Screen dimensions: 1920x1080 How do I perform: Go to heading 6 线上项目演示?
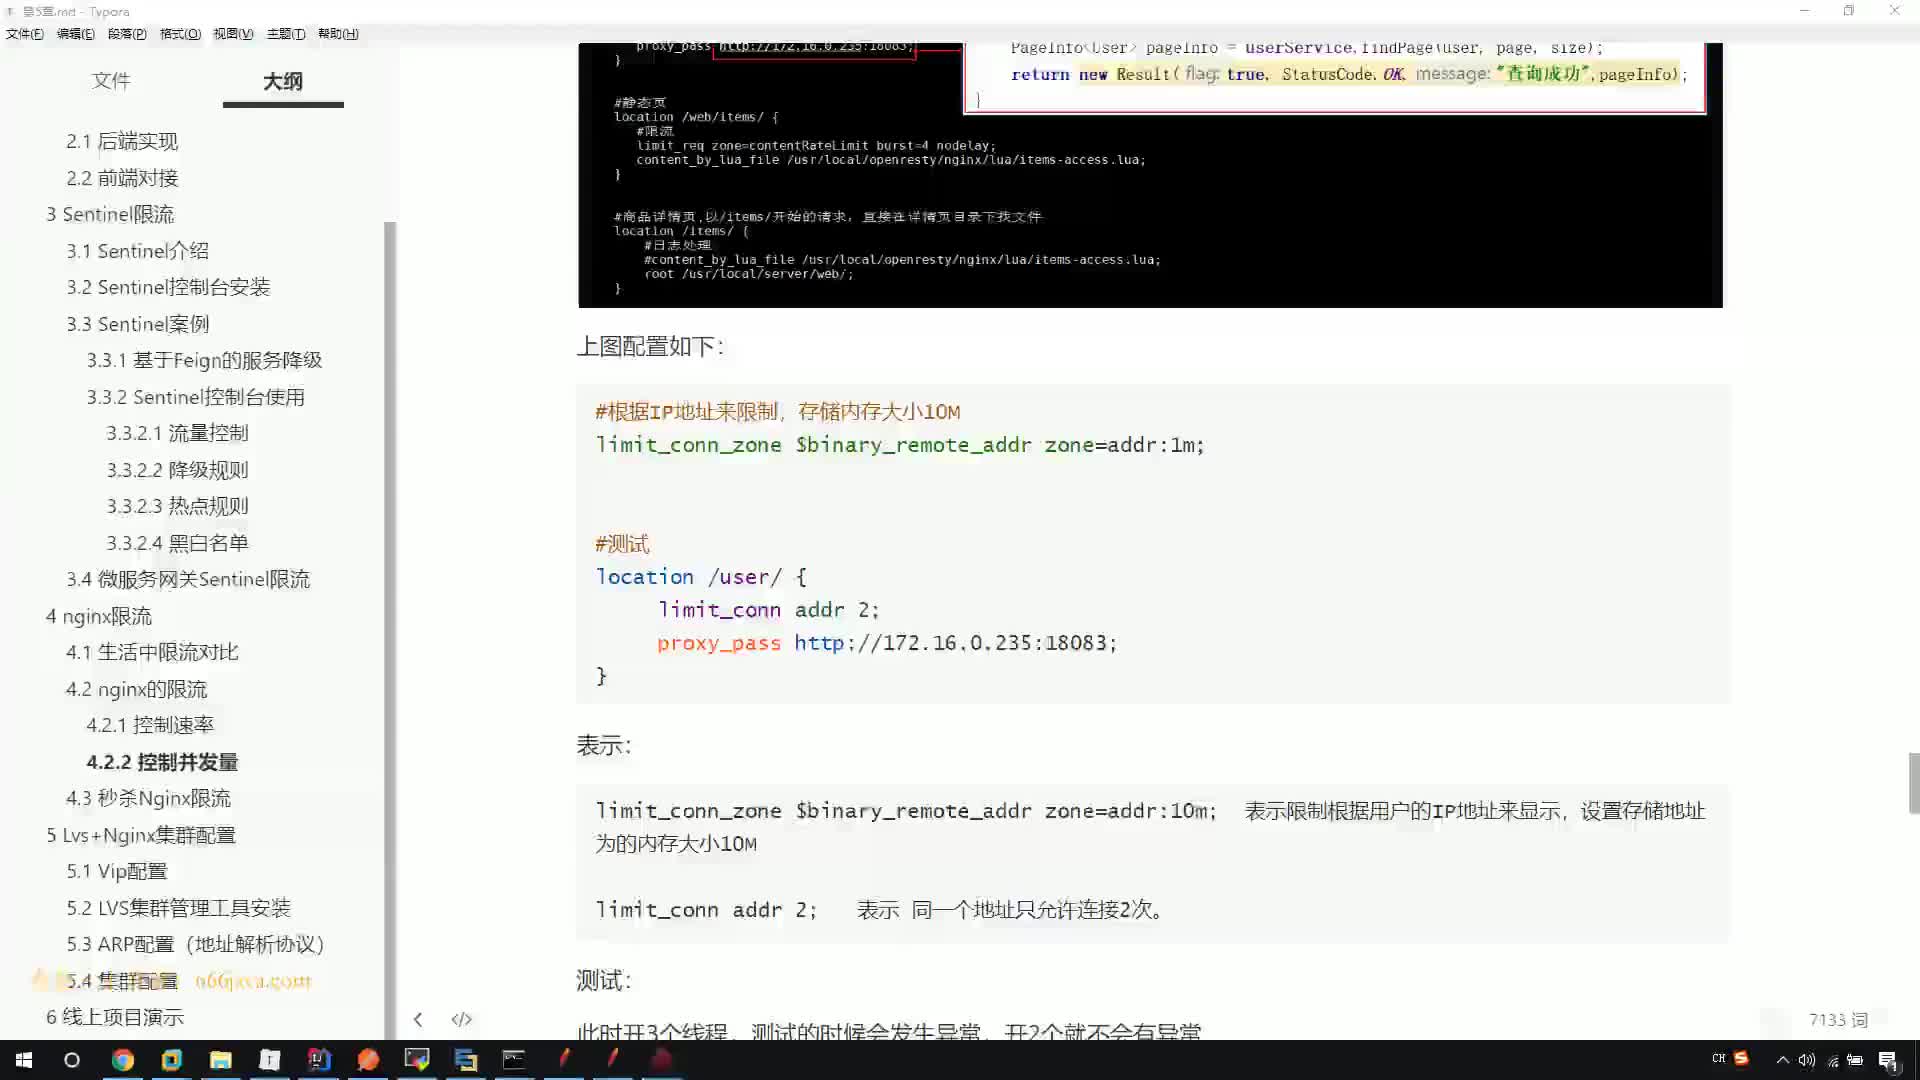coord(115,1017)
